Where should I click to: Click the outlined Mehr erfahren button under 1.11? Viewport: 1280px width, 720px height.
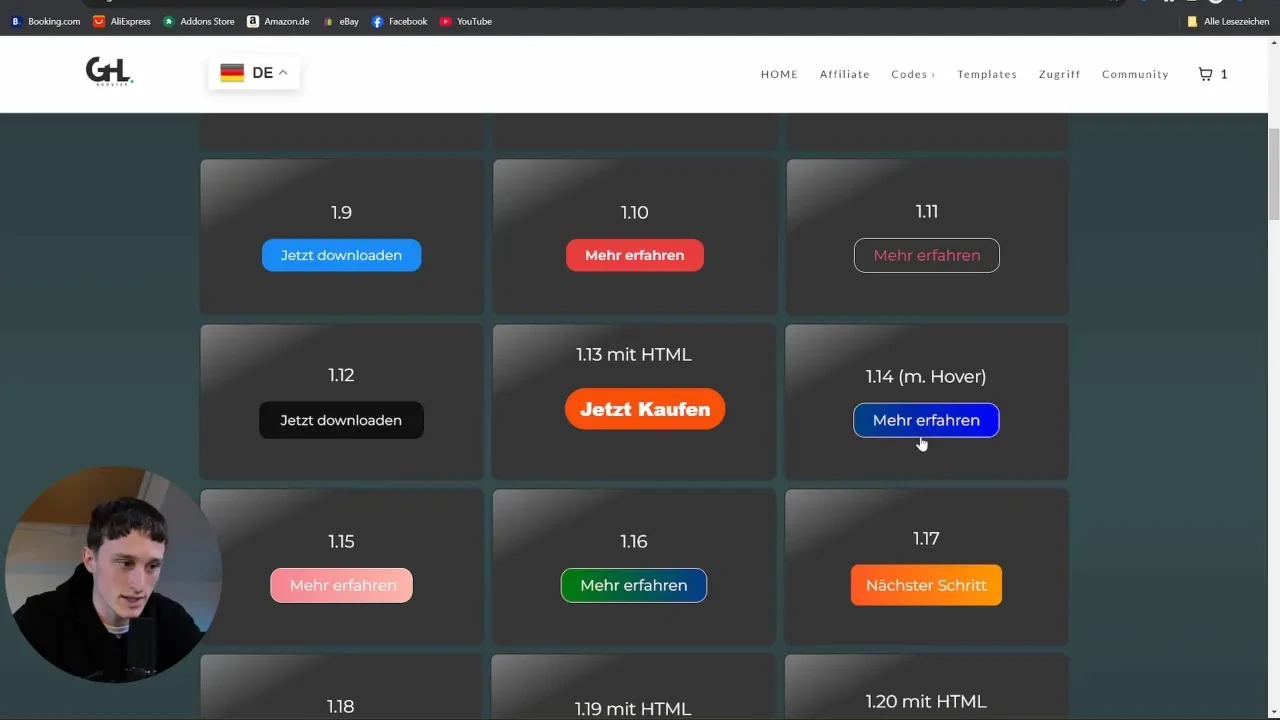point(926,255)
